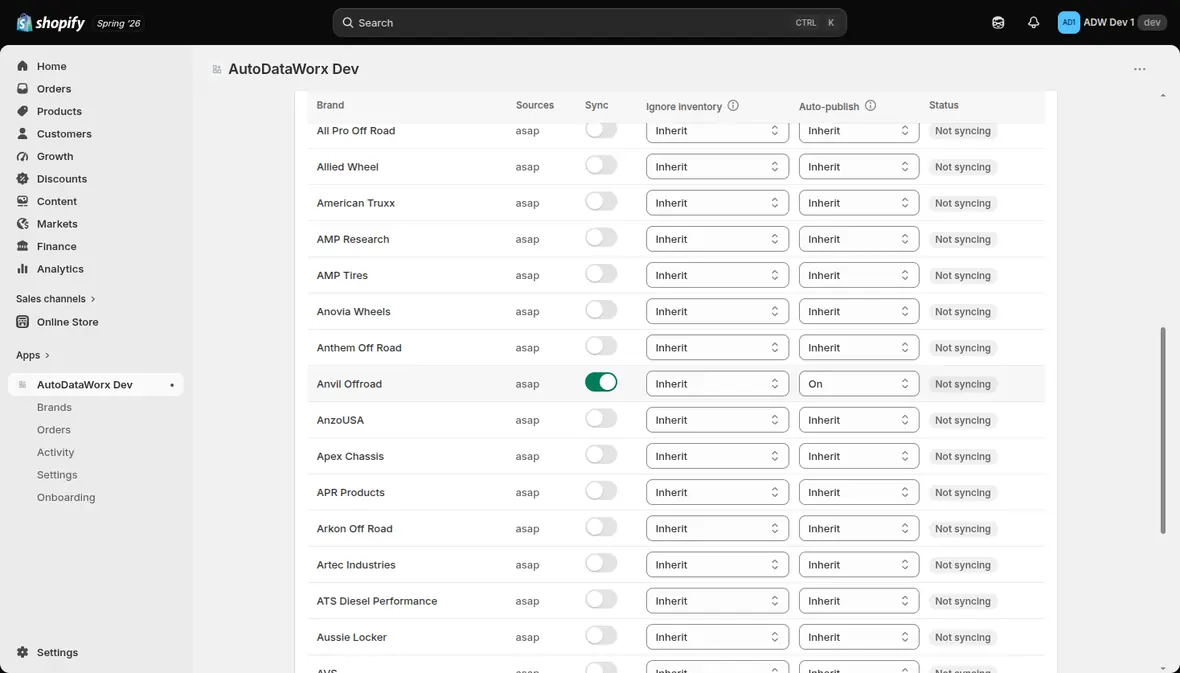1180x673 pixels.
Task: Click the Not syncing badge for Aussie Locker
Action: (x=963, y=637)
